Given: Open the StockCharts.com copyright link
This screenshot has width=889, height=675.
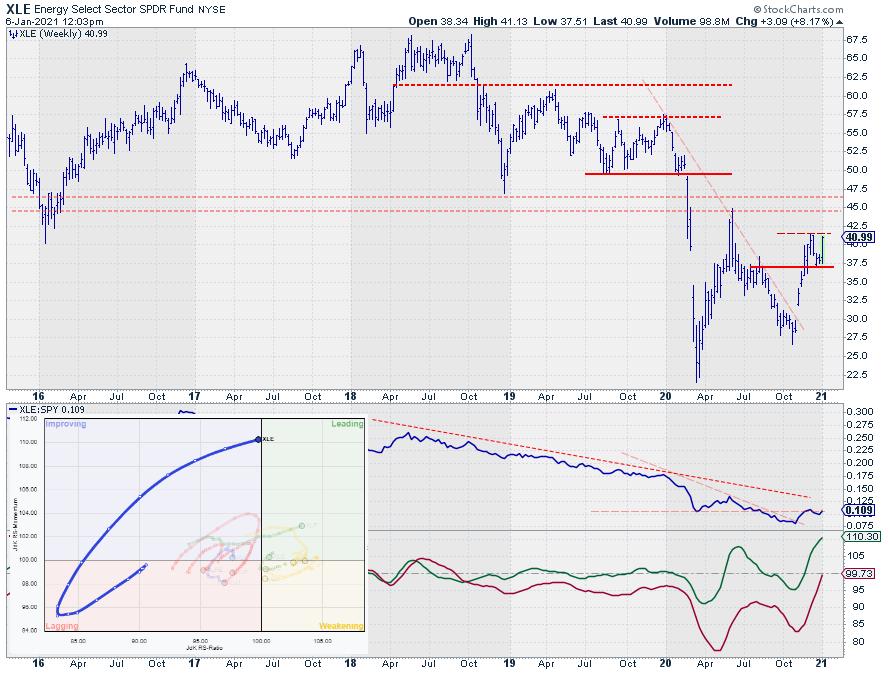Looking at the screenshot, I should [798, 9].
